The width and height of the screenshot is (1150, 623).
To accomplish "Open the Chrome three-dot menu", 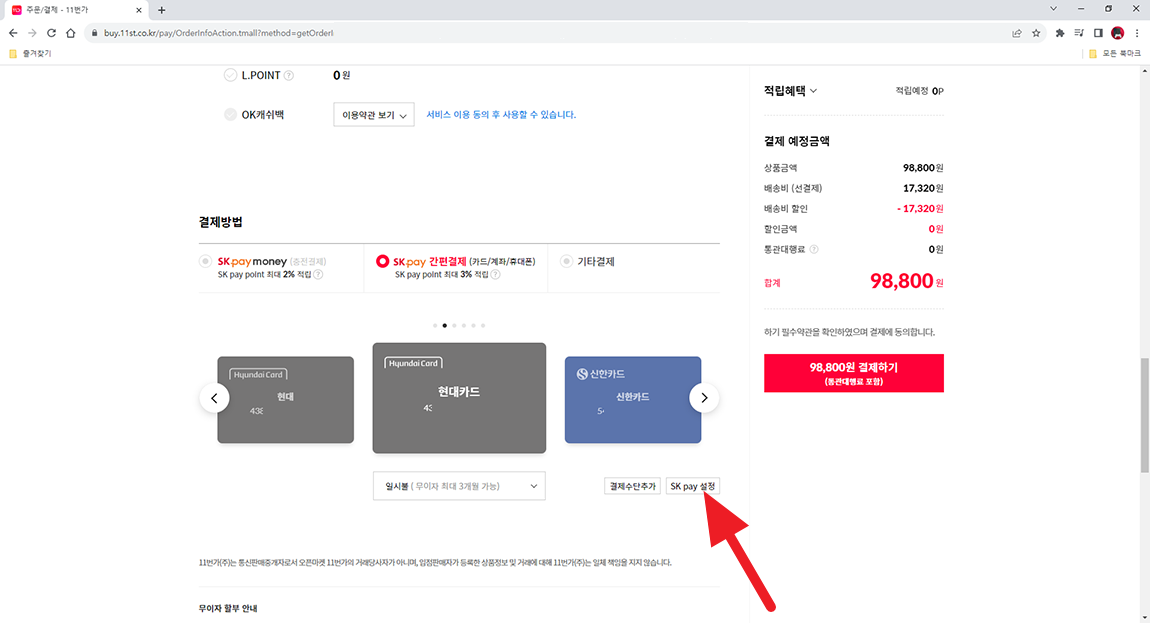I will point(1136,32).
